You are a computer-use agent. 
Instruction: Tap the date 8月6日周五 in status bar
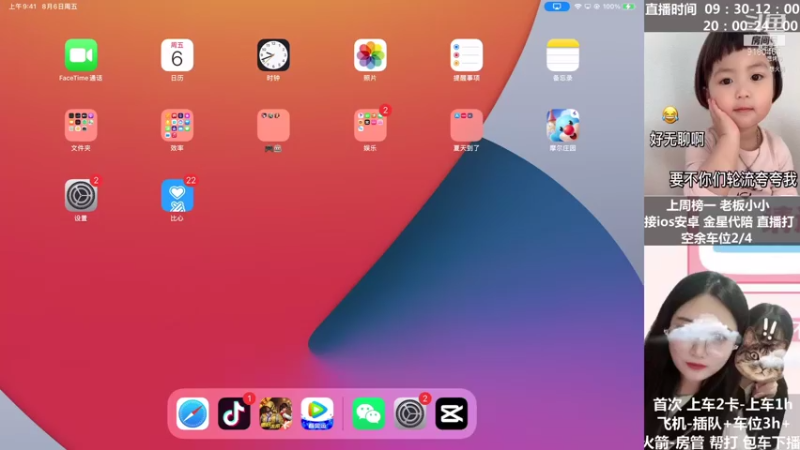click(60, 7)
